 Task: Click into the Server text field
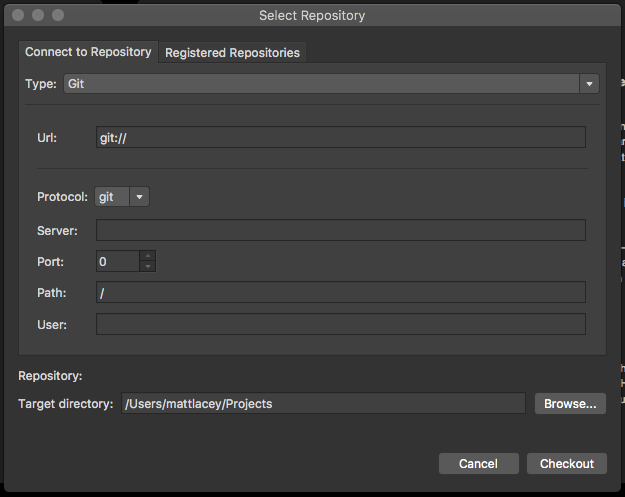(341, 230)
